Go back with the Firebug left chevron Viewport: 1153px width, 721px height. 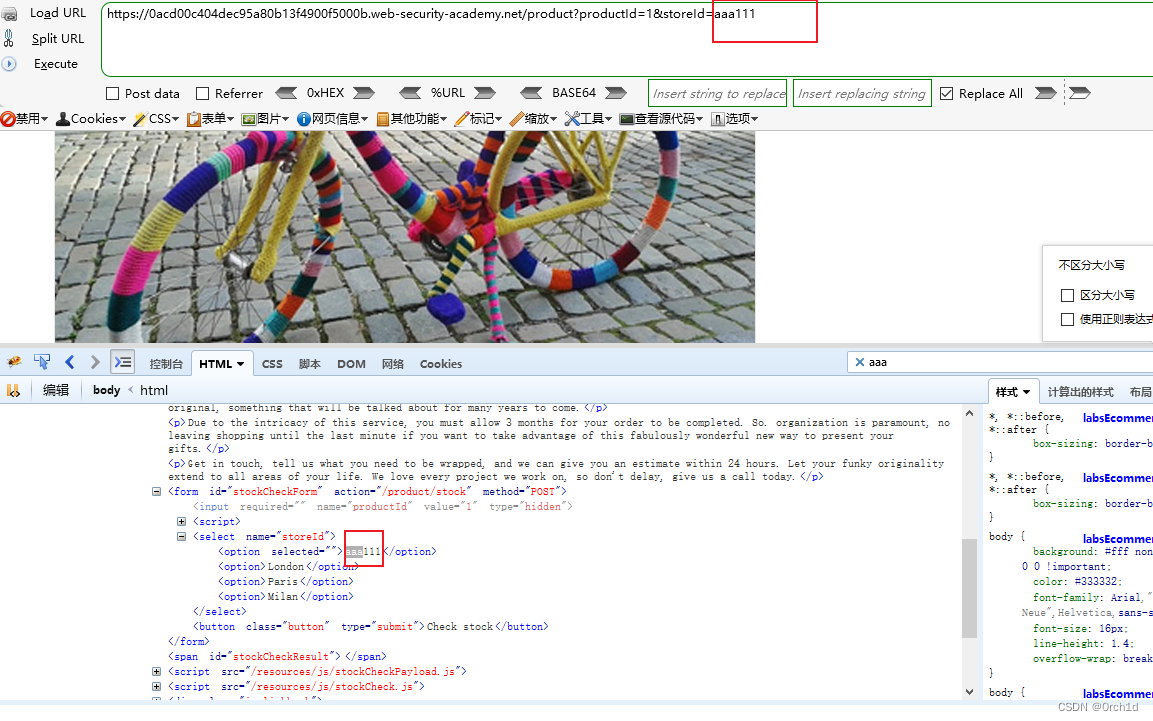[x=70, y=362]
